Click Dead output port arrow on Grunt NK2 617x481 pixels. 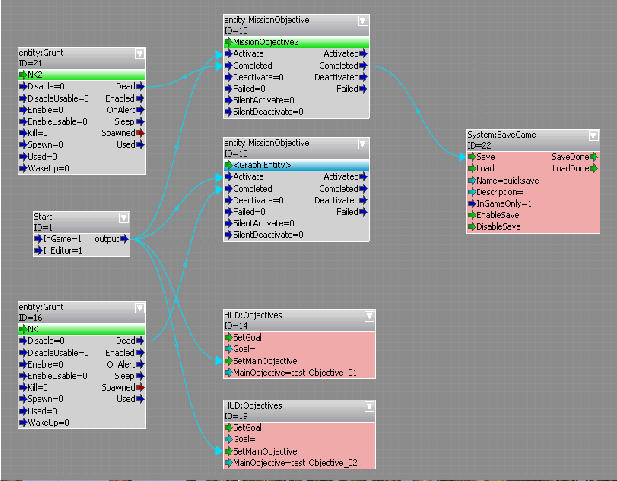click(x=140, y=86)
